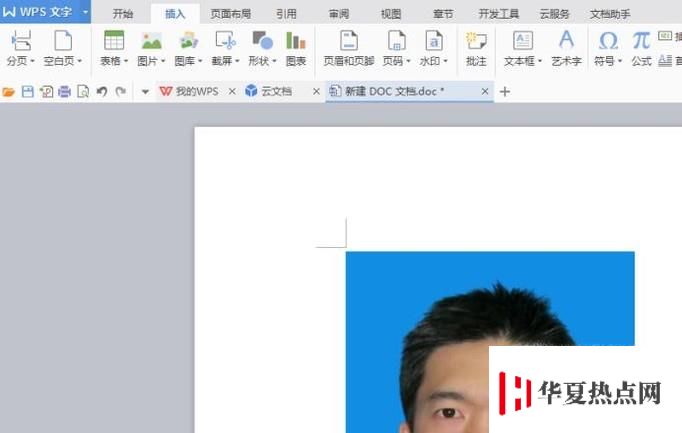Click the 形状 shapes icon
The image size is (682, 433).
point(262,40)
